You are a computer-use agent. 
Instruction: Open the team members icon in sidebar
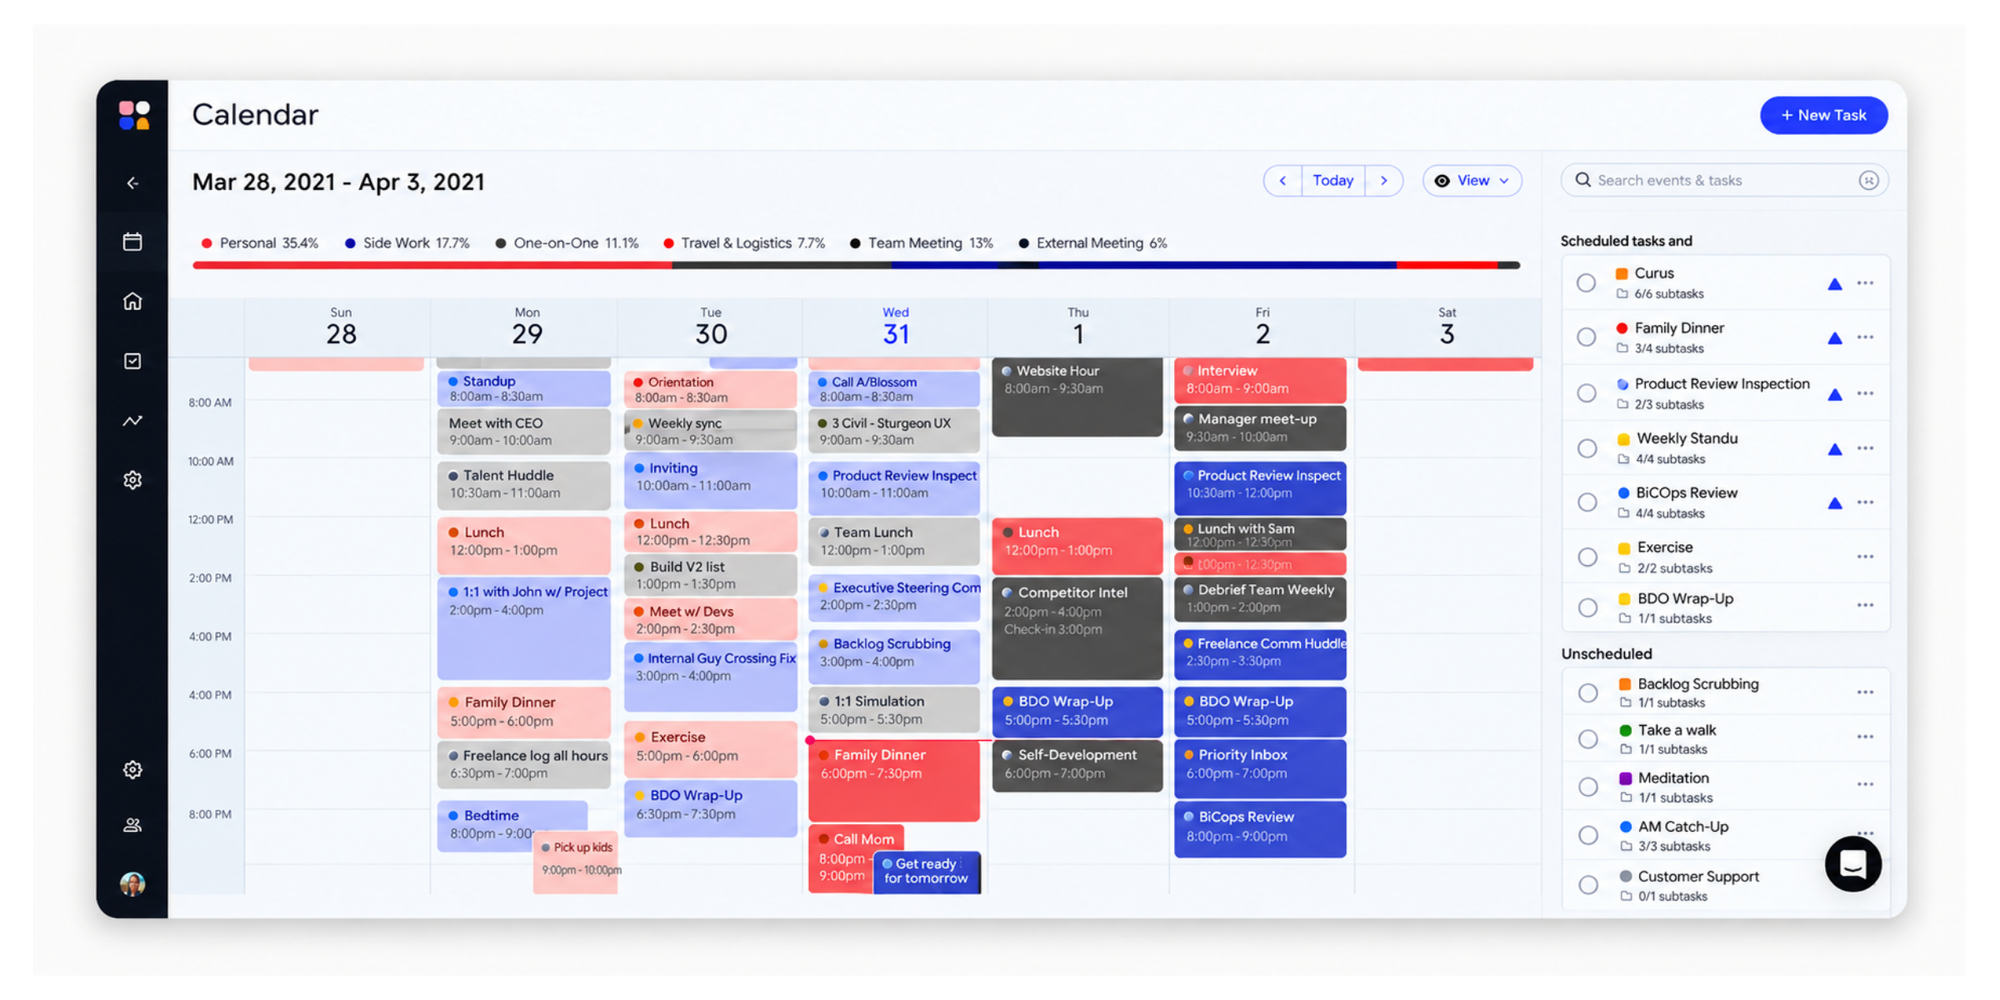133,825
